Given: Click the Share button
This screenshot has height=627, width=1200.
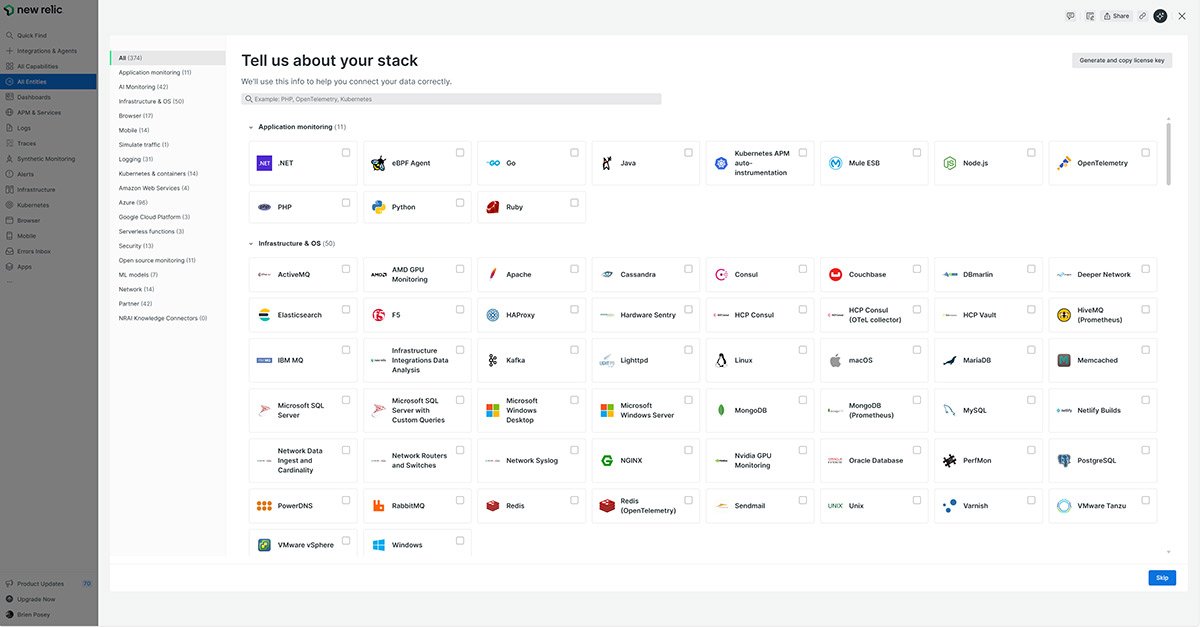Looking at the screenshot, I should tap(1116, 16).
